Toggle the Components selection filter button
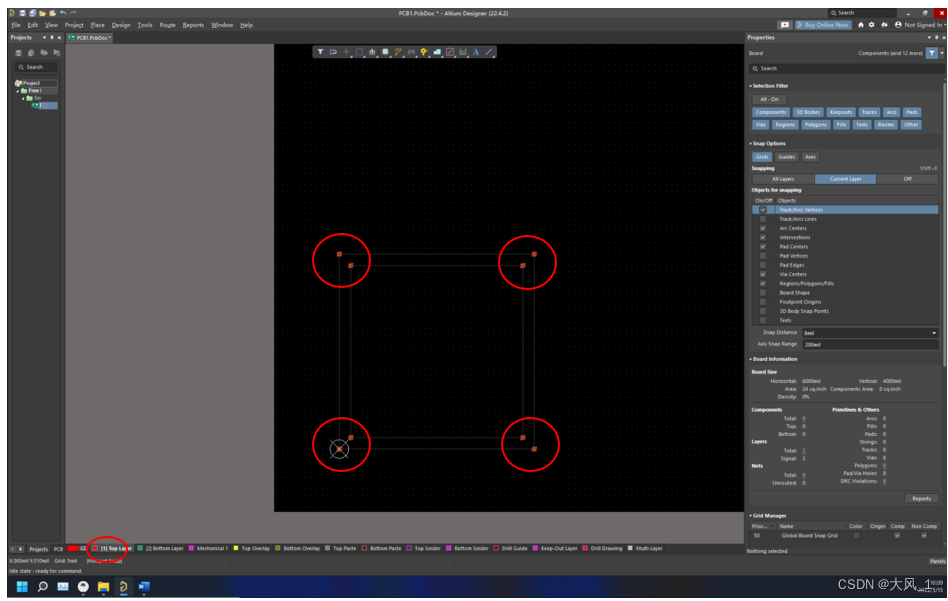 point(771,112)
